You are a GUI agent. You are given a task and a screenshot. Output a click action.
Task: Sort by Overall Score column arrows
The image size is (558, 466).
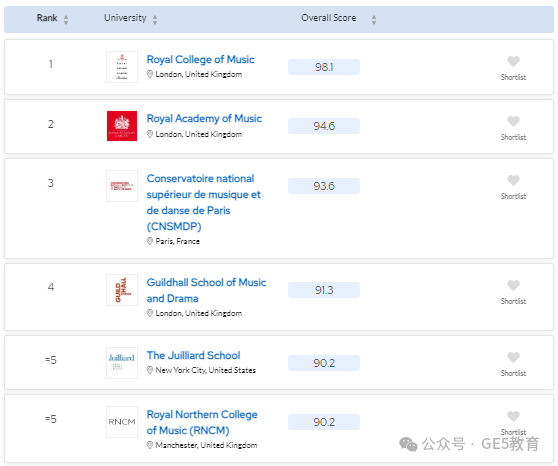pos(374,19)
